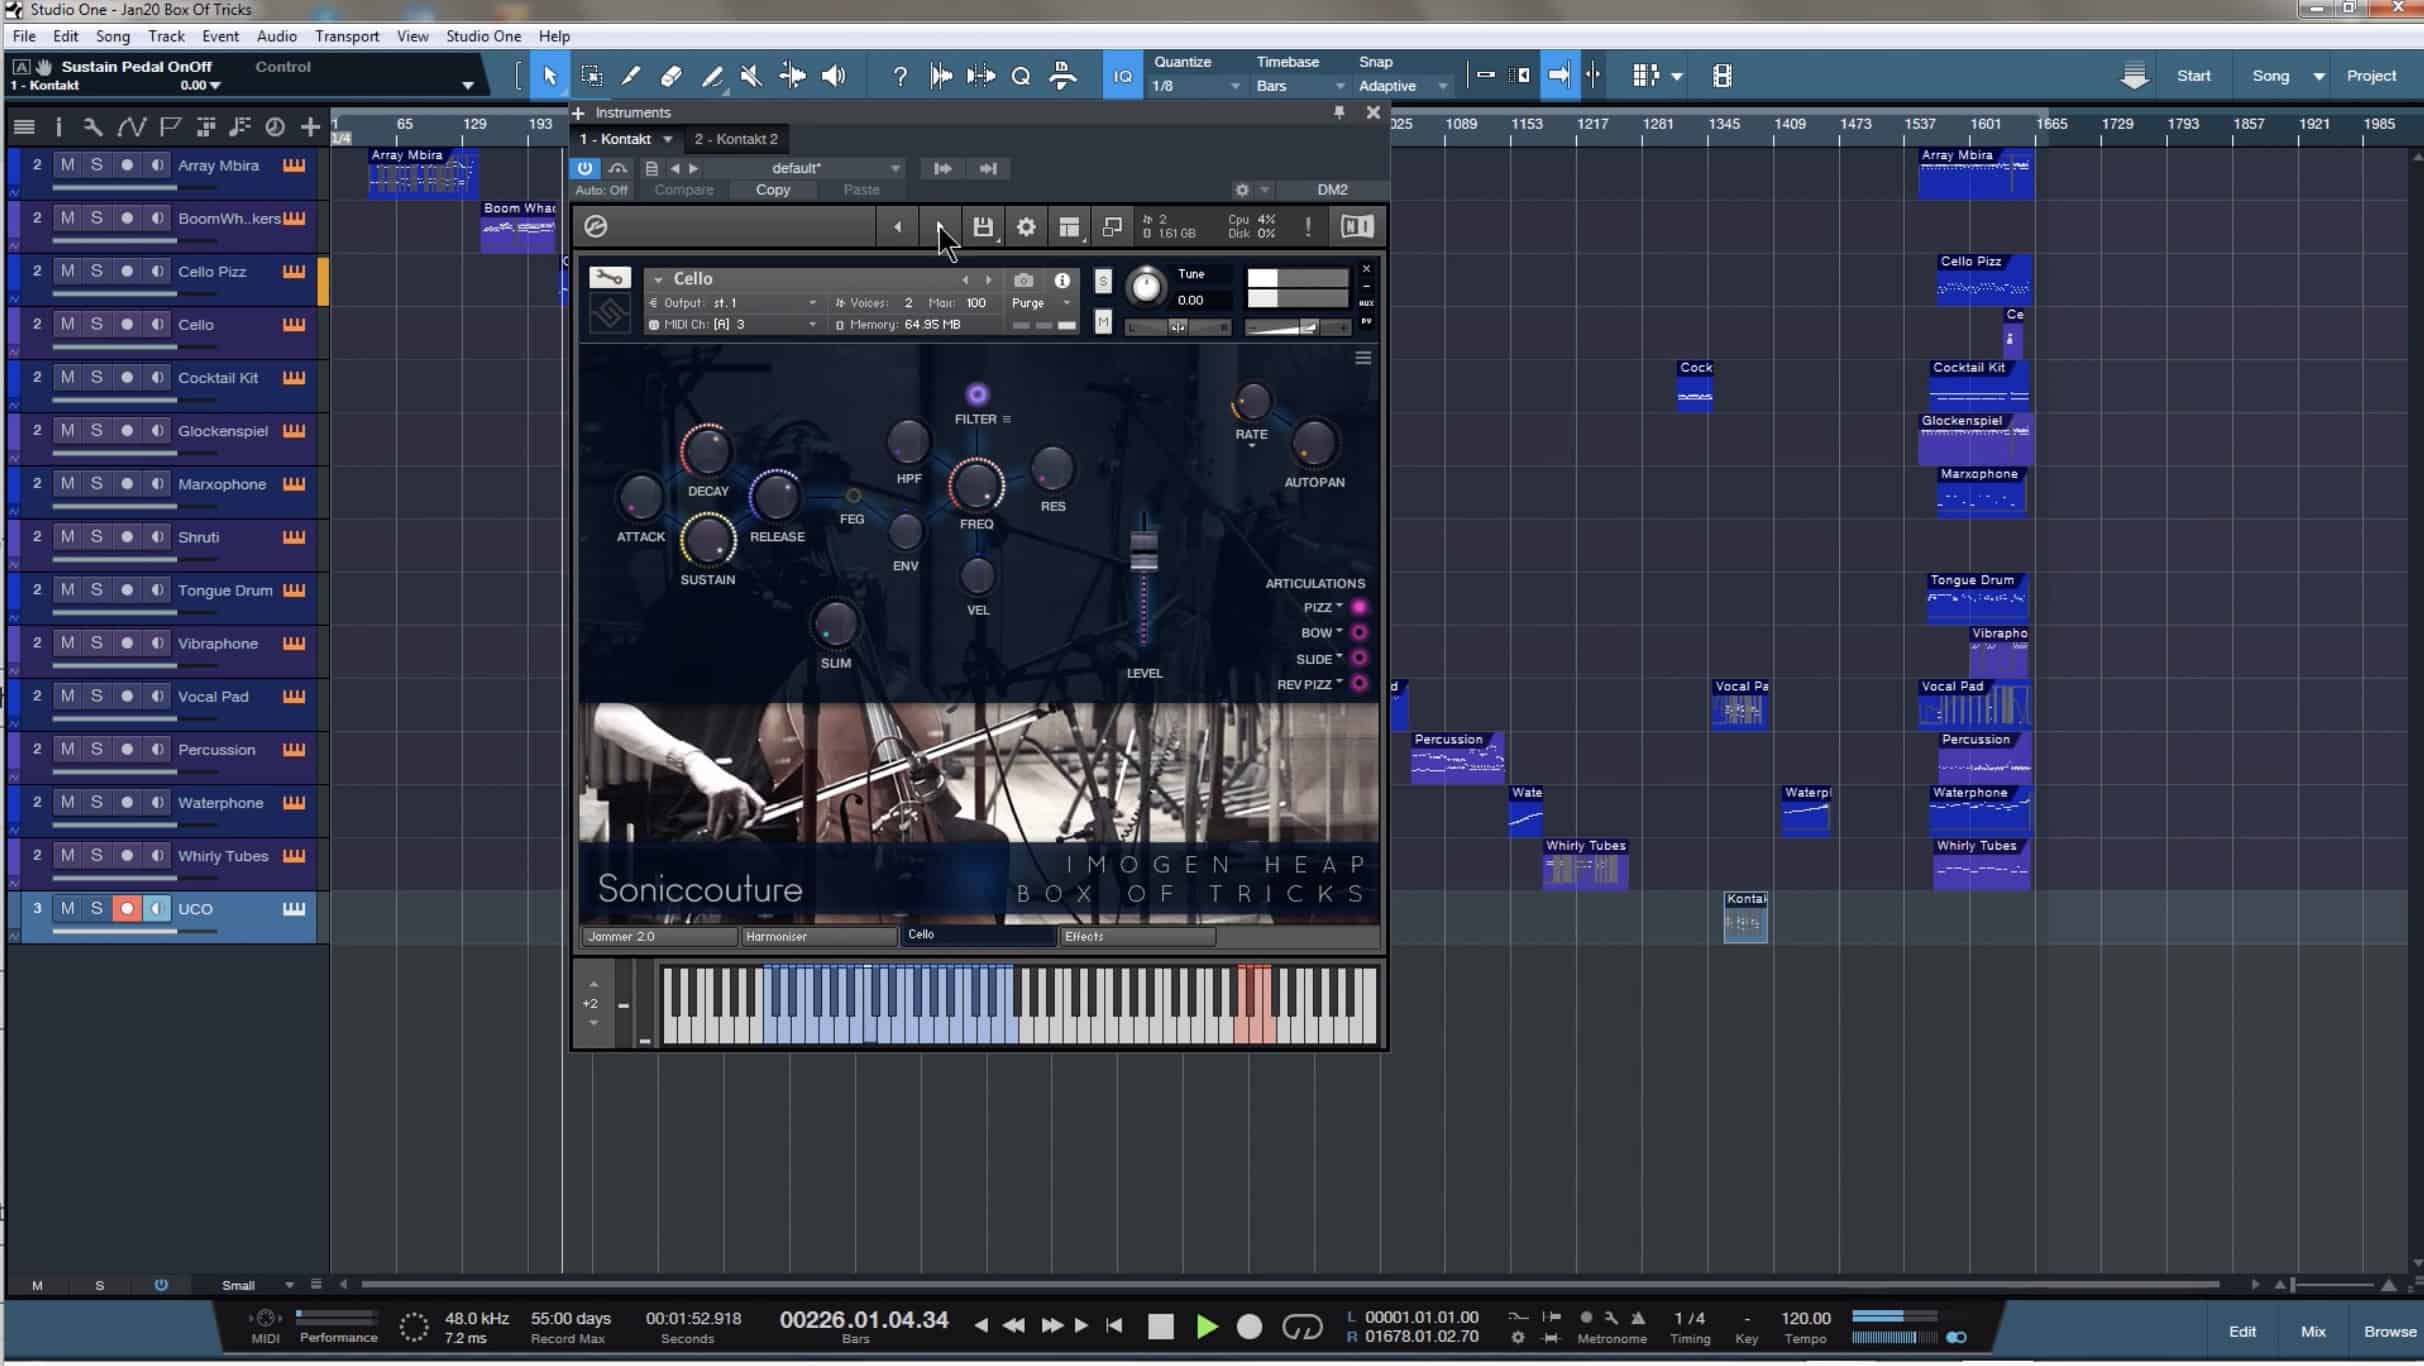Open the Mix view
This screenshot has height=1366, width=2424.
pyautogui.click(x=2313, y=1331)
